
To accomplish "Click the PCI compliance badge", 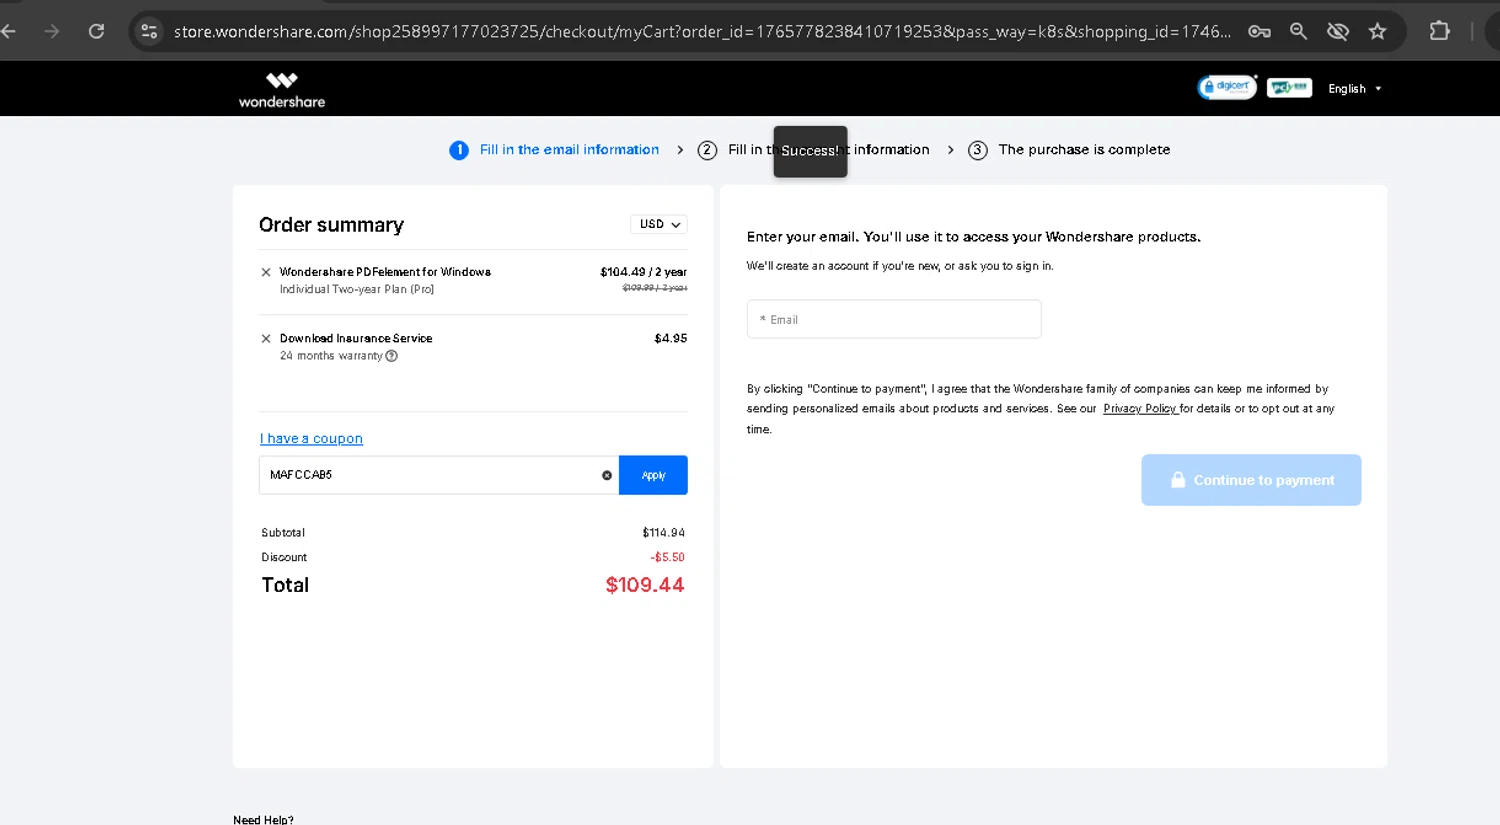I will tap(1289, 88).
